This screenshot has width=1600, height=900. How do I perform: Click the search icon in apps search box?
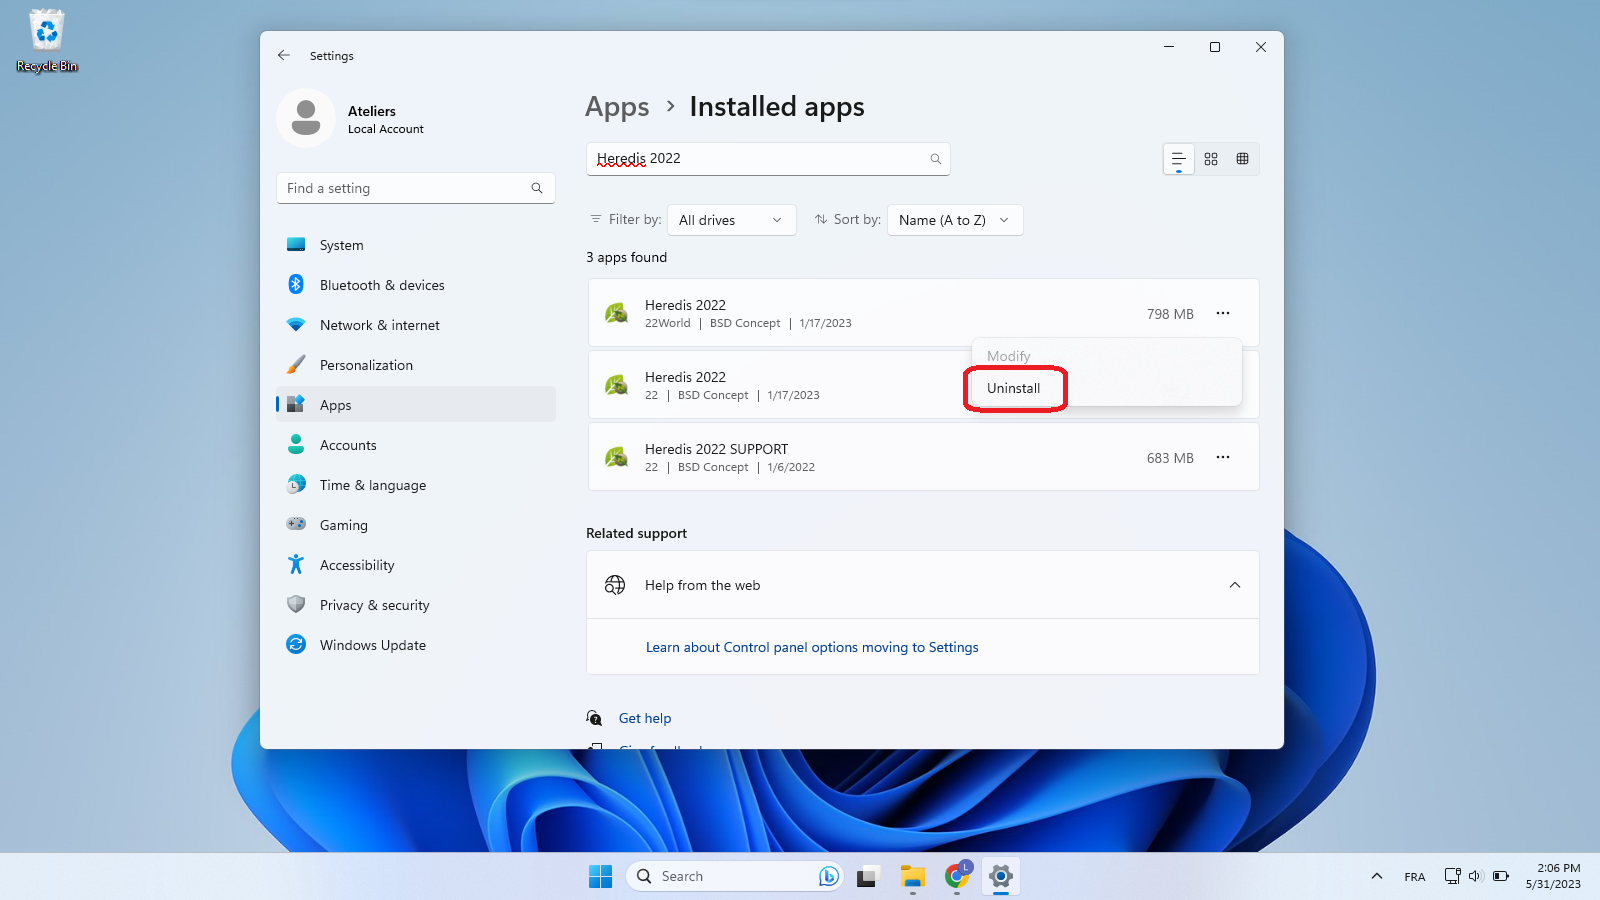click(x=935, y=159)
